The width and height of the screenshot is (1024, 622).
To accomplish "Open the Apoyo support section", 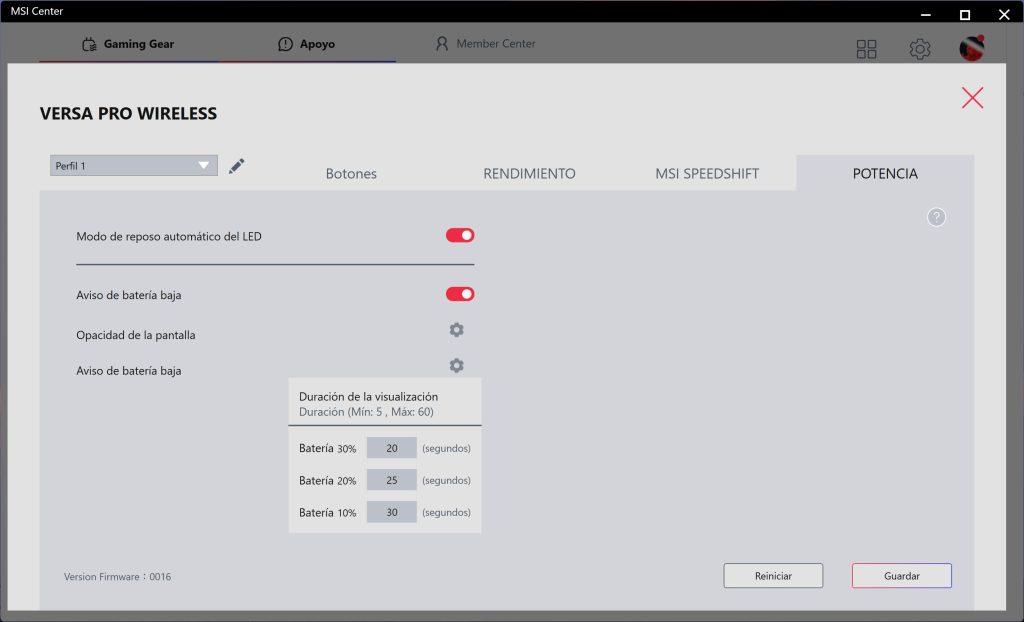I will pos(307,44).
